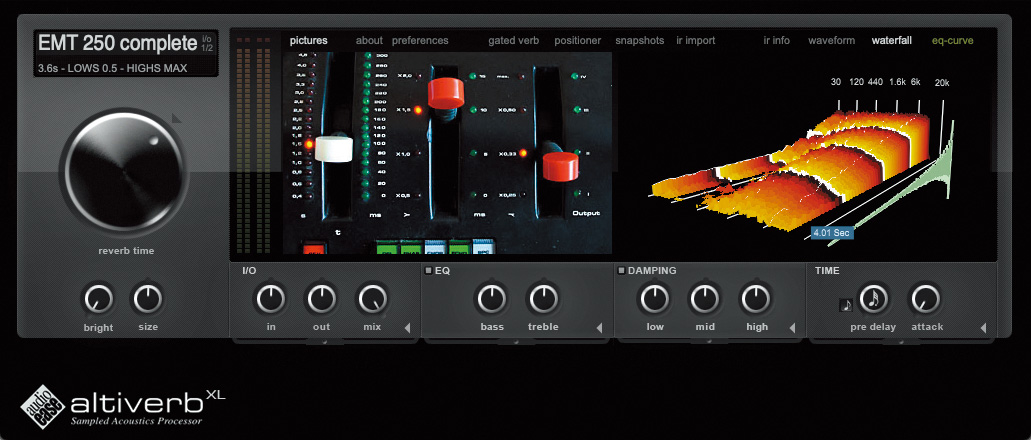Click the 30 frequency label
The width and height of the screenshot is (1031, 440).
[836, 82]
